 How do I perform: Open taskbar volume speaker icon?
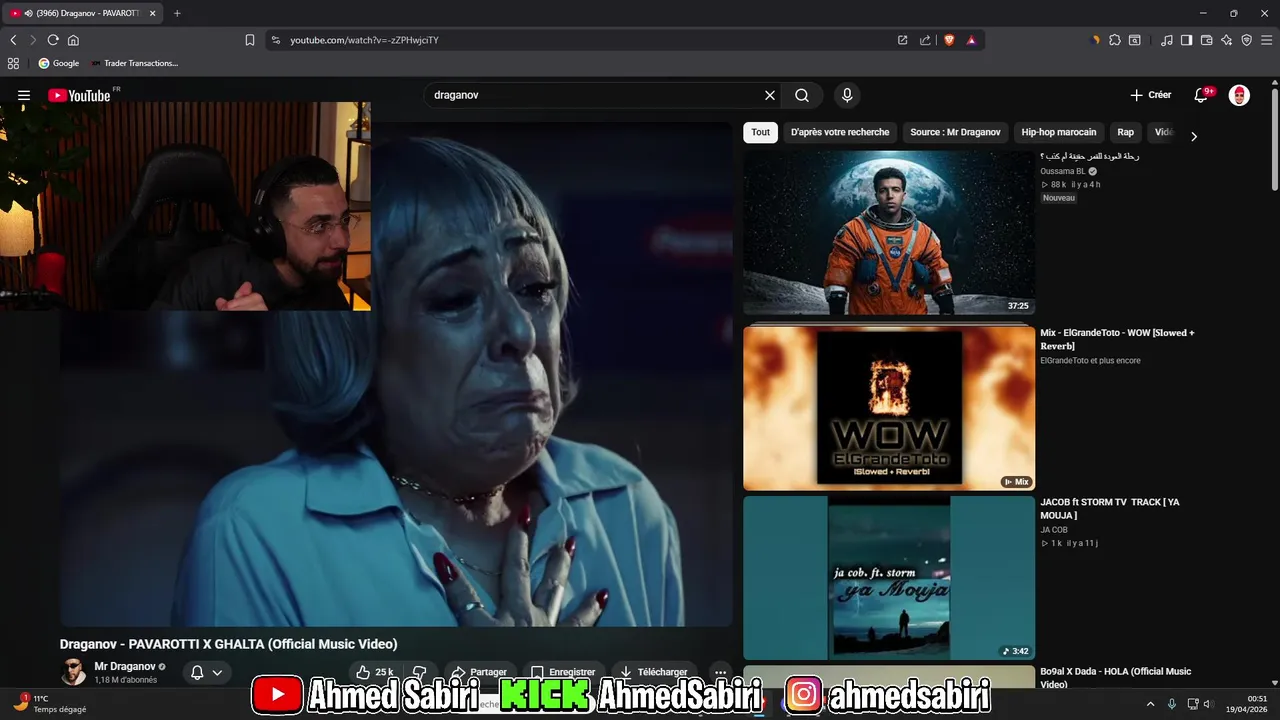(1208, 704)
